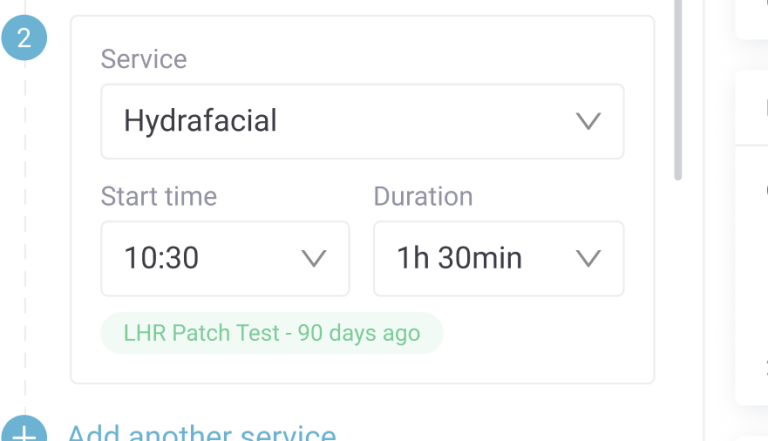Open the Service dropdown showing Hydrafacial

coord(362,122)
